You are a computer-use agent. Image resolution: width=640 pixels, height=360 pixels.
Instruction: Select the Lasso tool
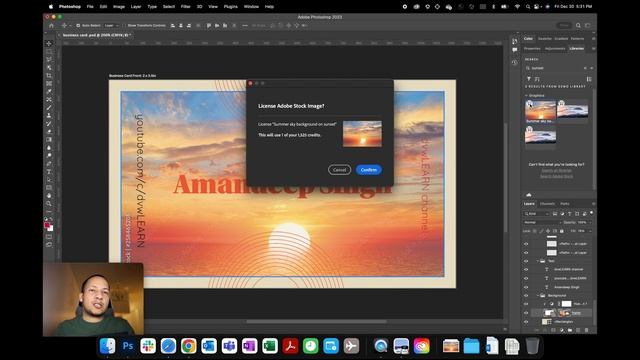pos(49,60)
